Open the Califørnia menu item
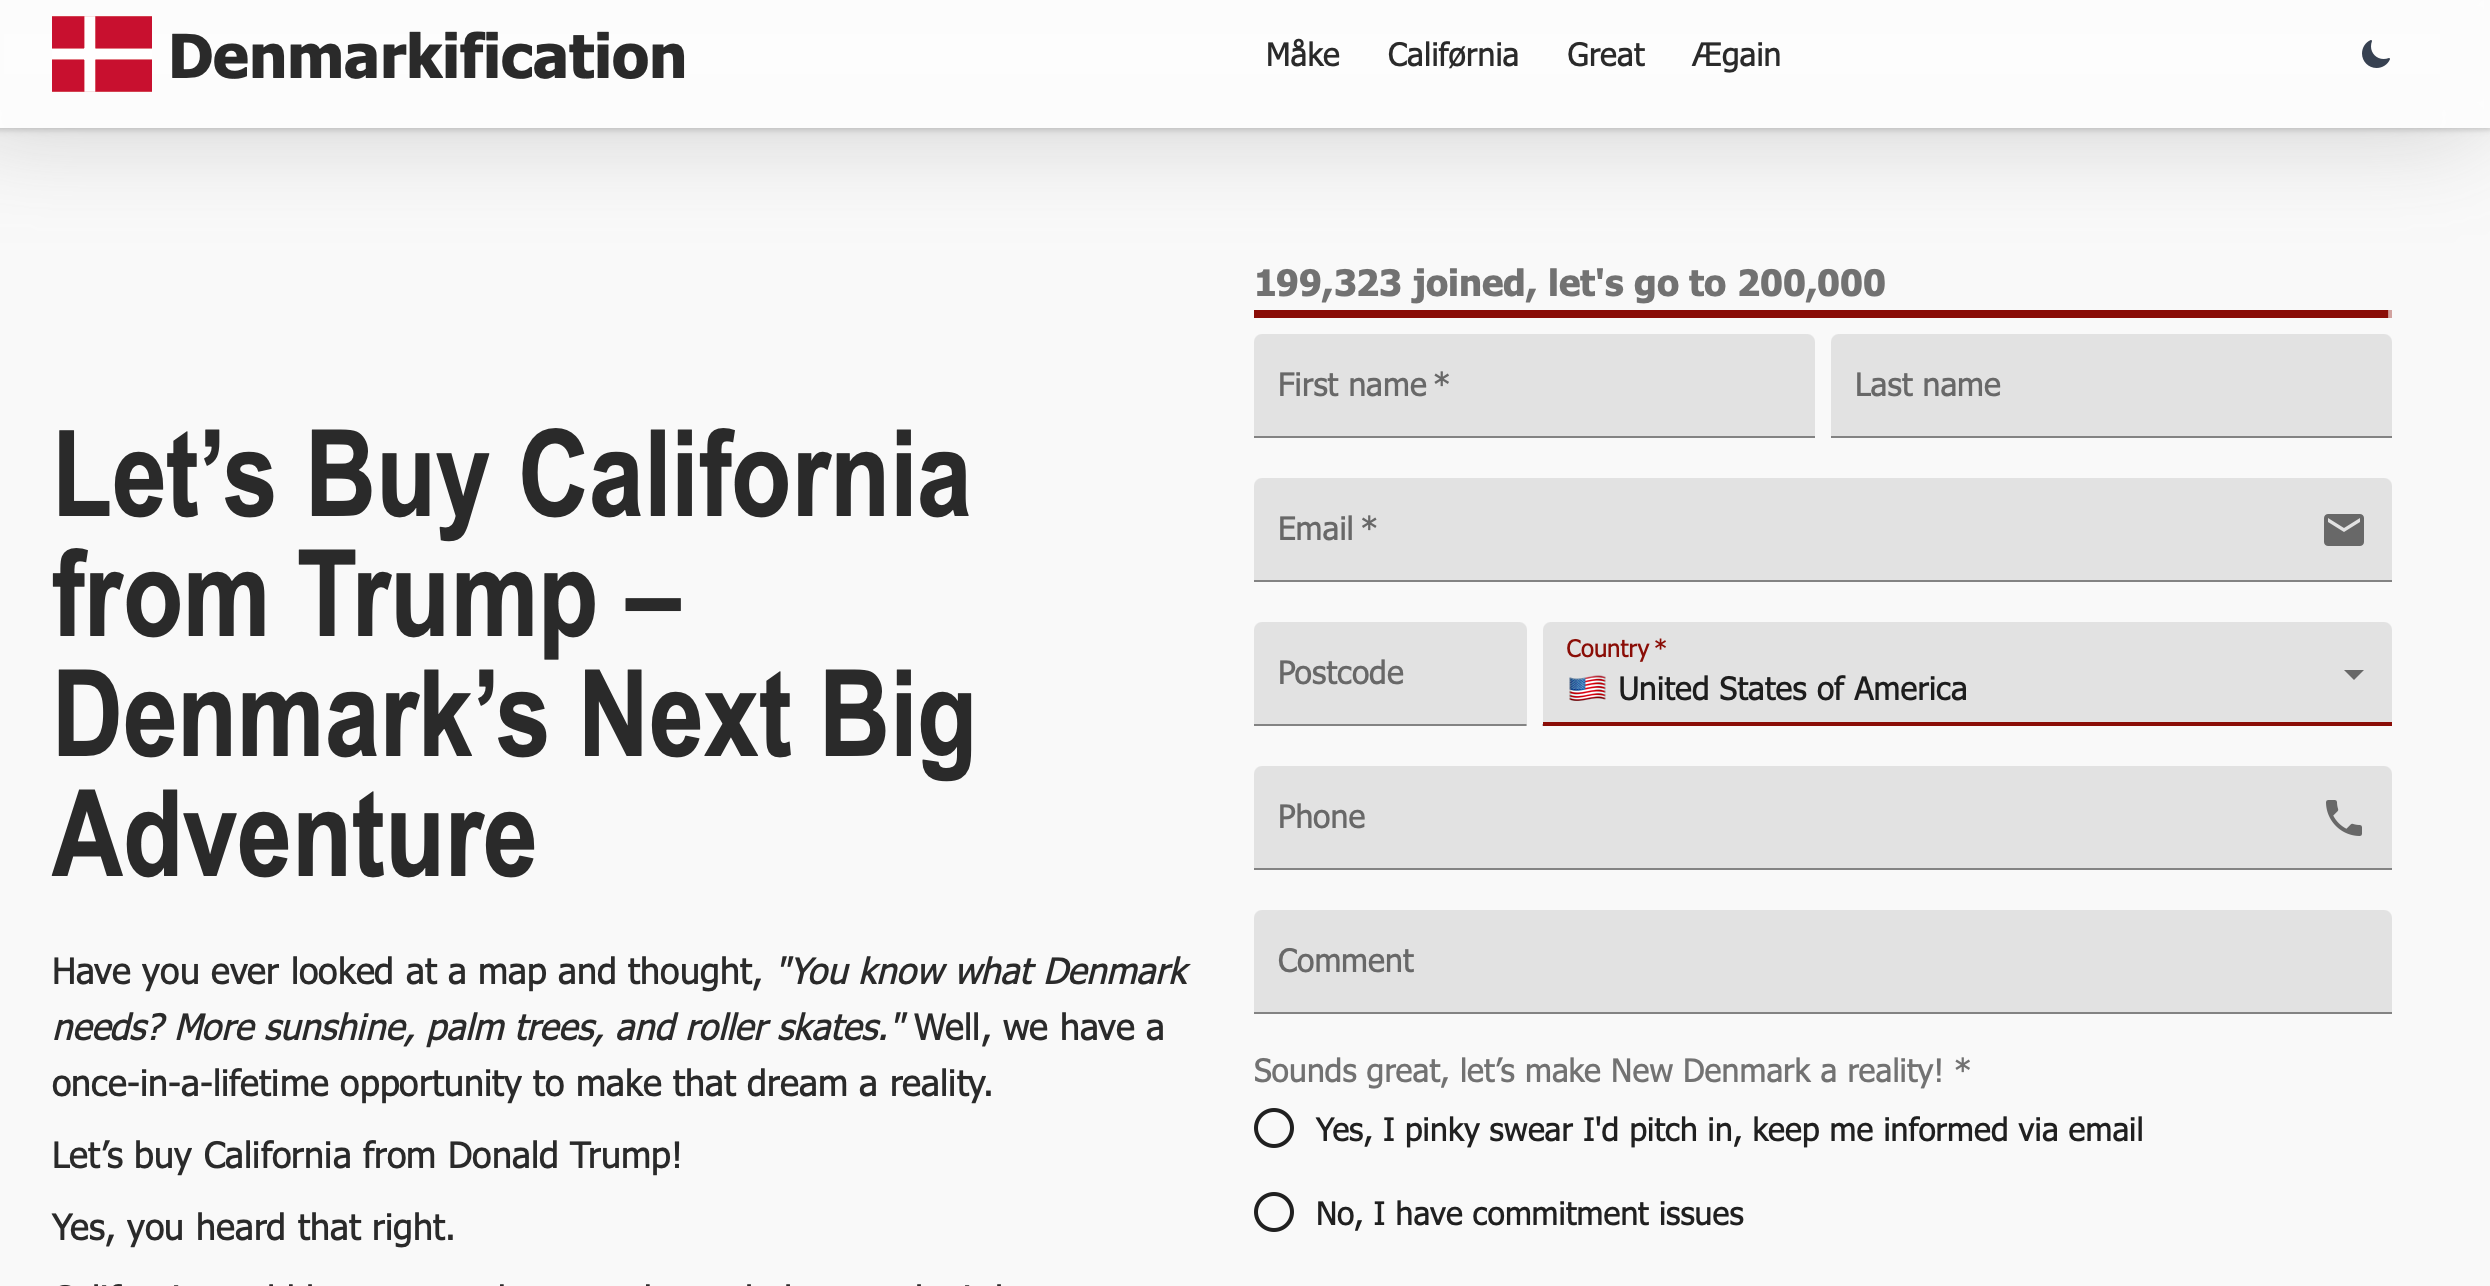The image size is (2490, 1286). (x=1452, y=55)
